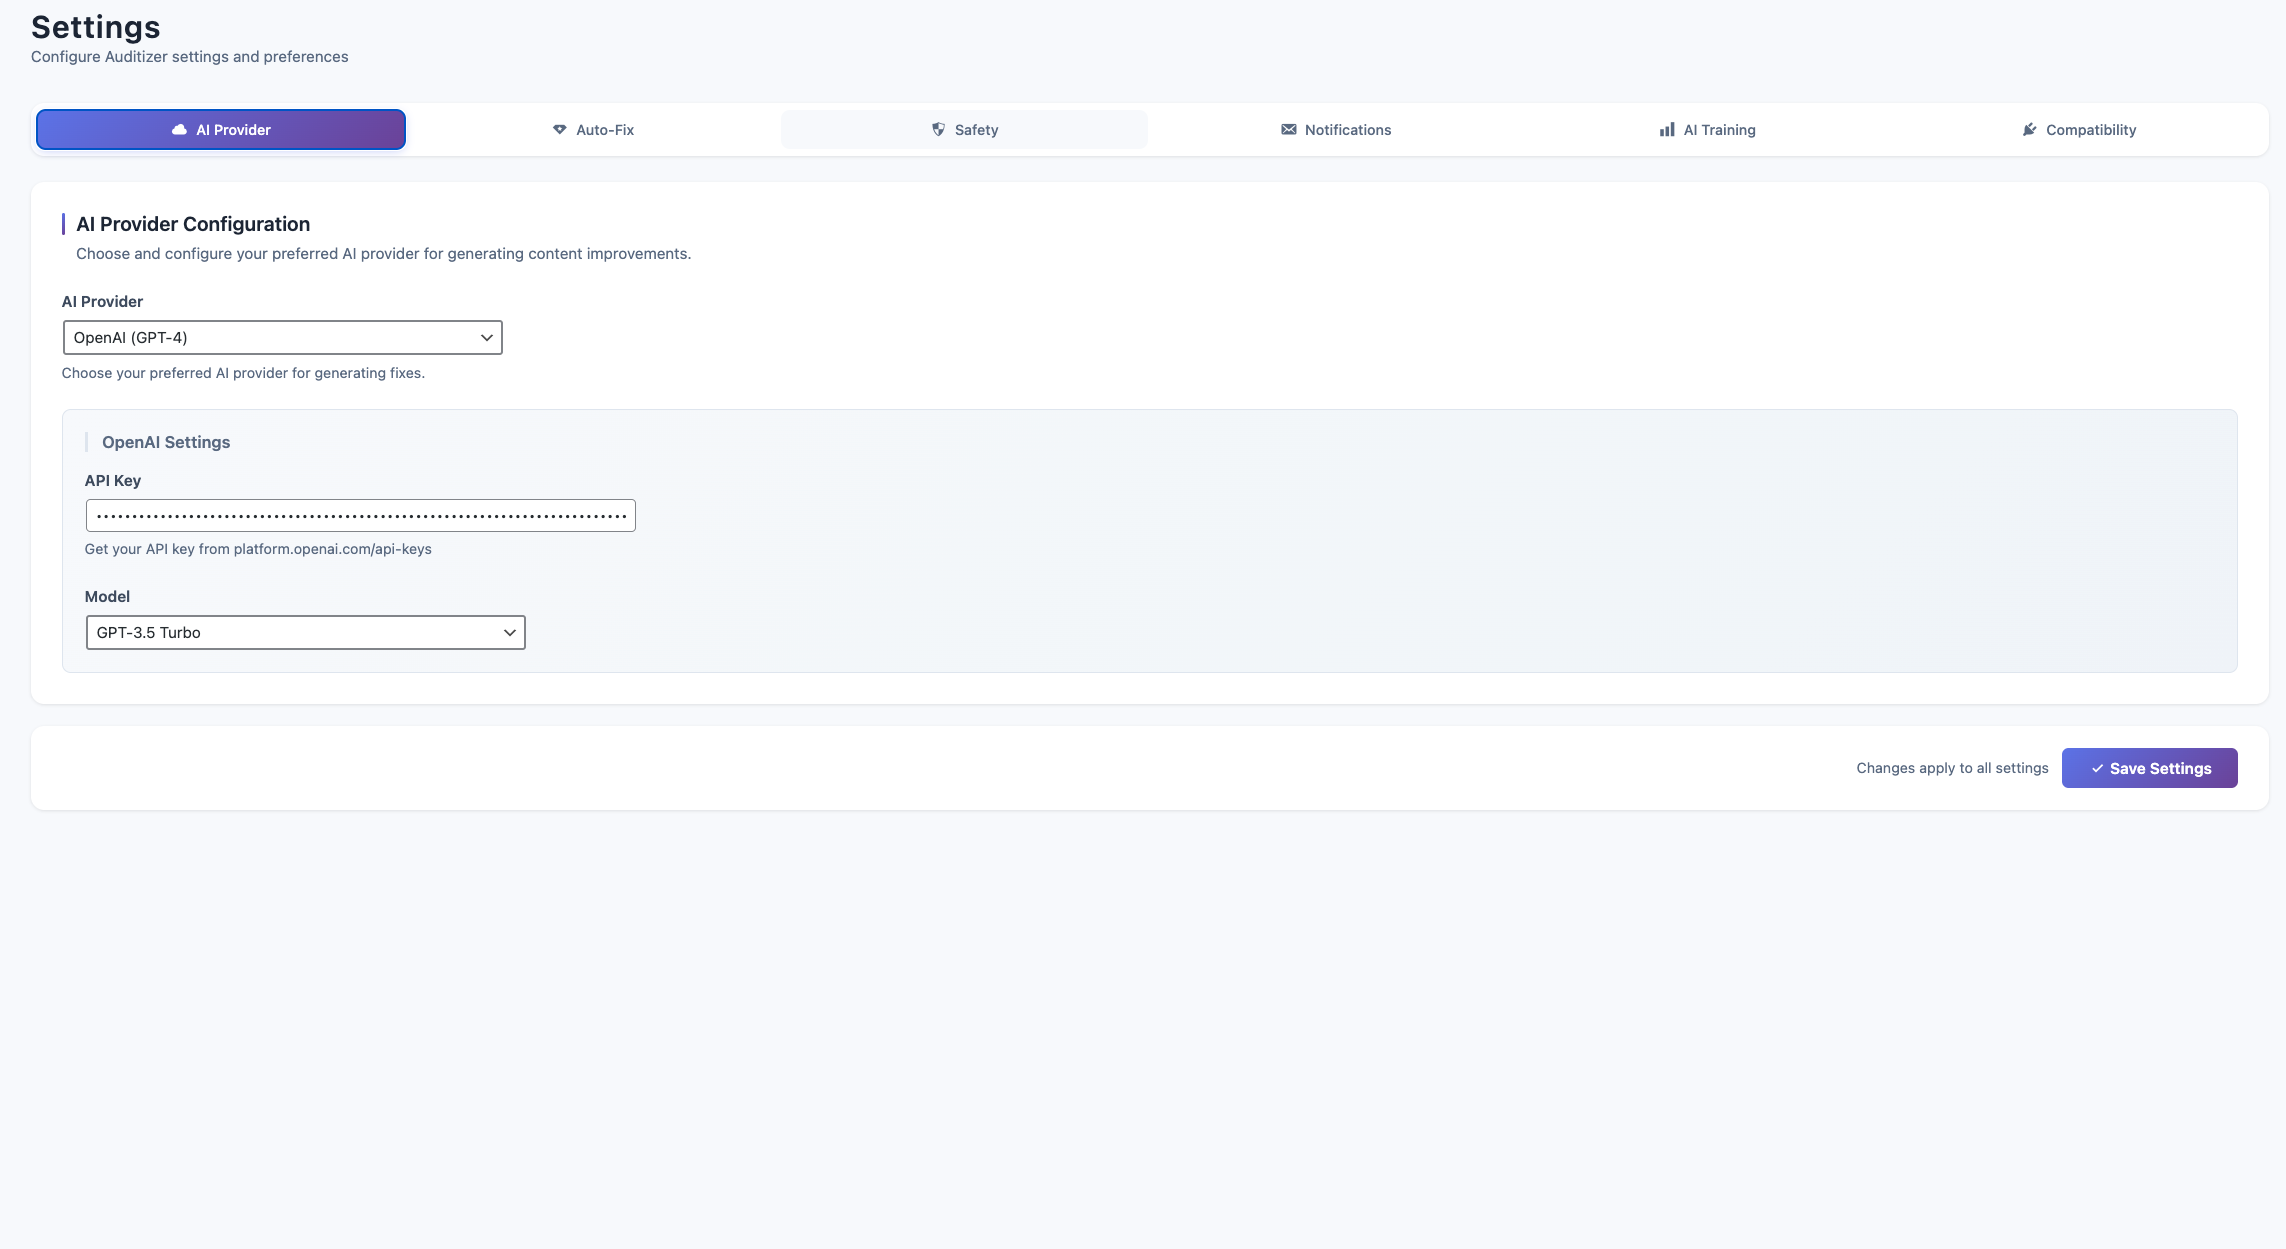Click the envelope icon for Notifications

click(1288, 130)
